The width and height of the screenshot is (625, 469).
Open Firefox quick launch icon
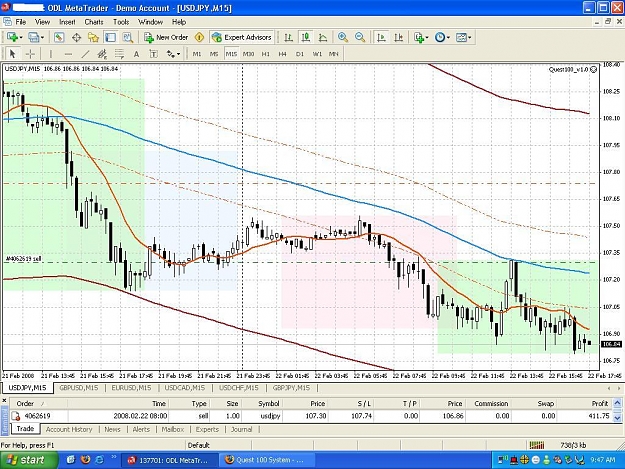click(85, 460)
